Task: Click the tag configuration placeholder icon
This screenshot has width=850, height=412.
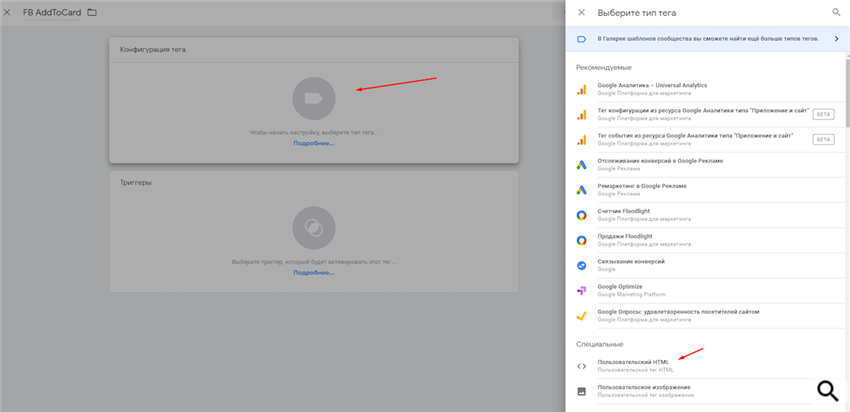Action: point(314,99)
